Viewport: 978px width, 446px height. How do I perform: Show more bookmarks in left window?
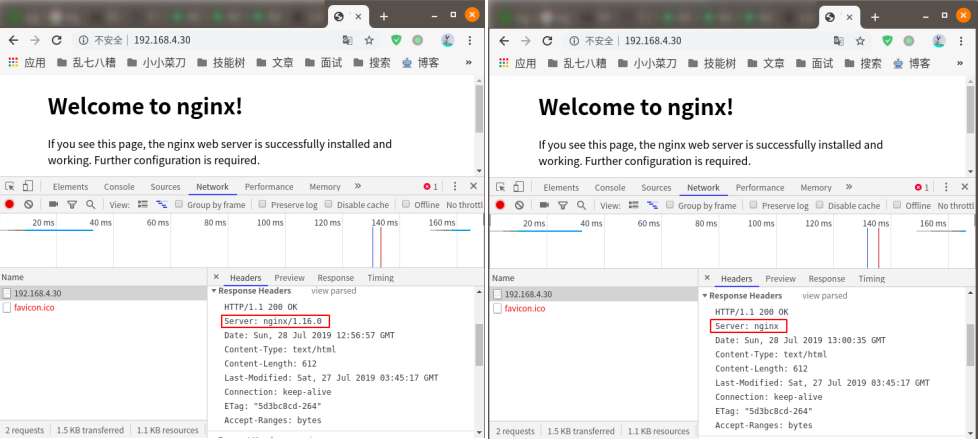[x=469, y=62]
